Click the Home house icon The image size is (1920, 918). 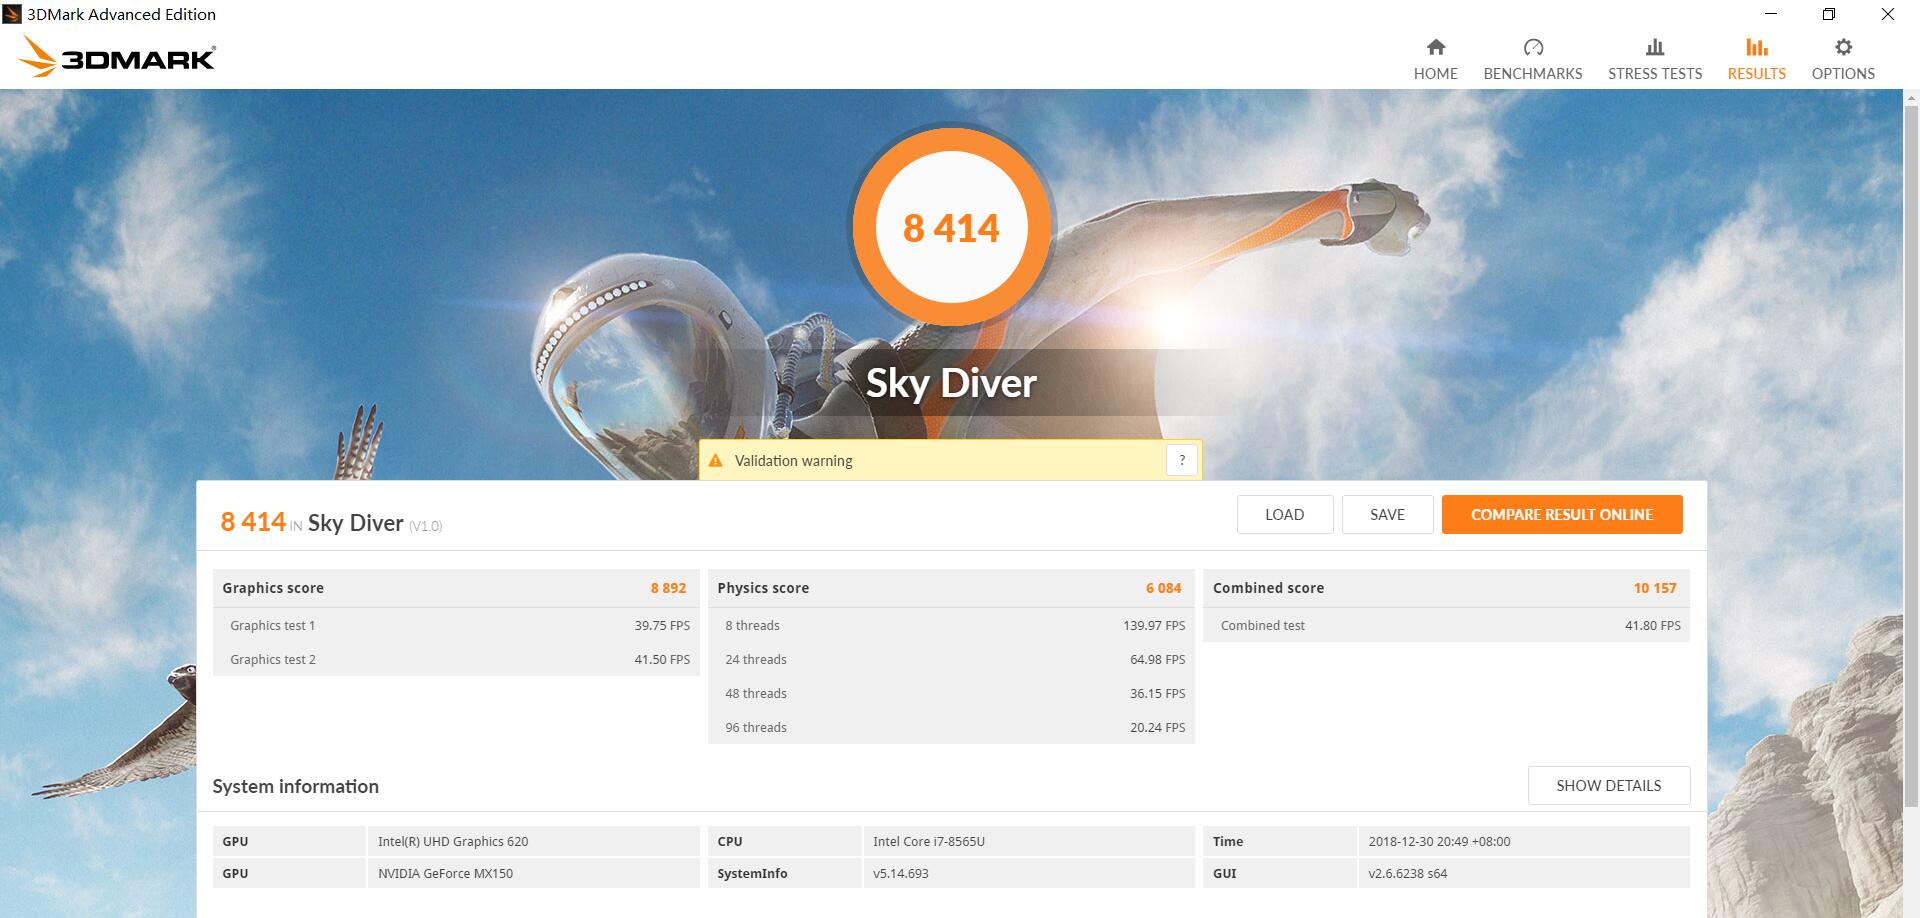coord(1435,47)
